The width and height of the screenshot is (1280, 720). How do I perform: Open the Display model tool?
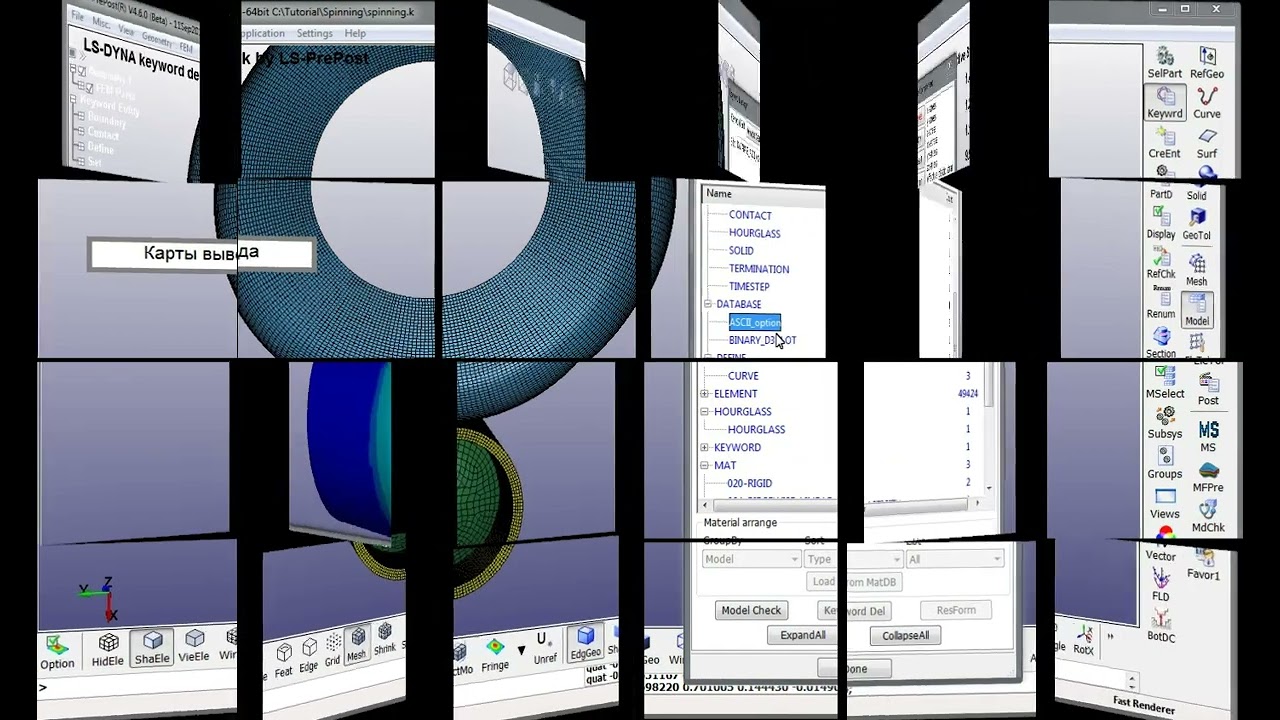tap(1161, 223)
